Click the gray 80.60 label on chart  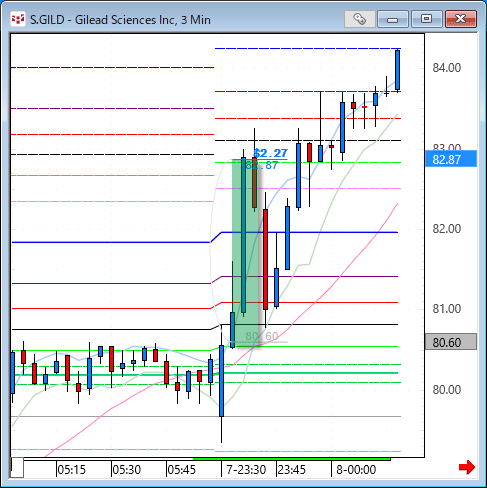(262, 336)
